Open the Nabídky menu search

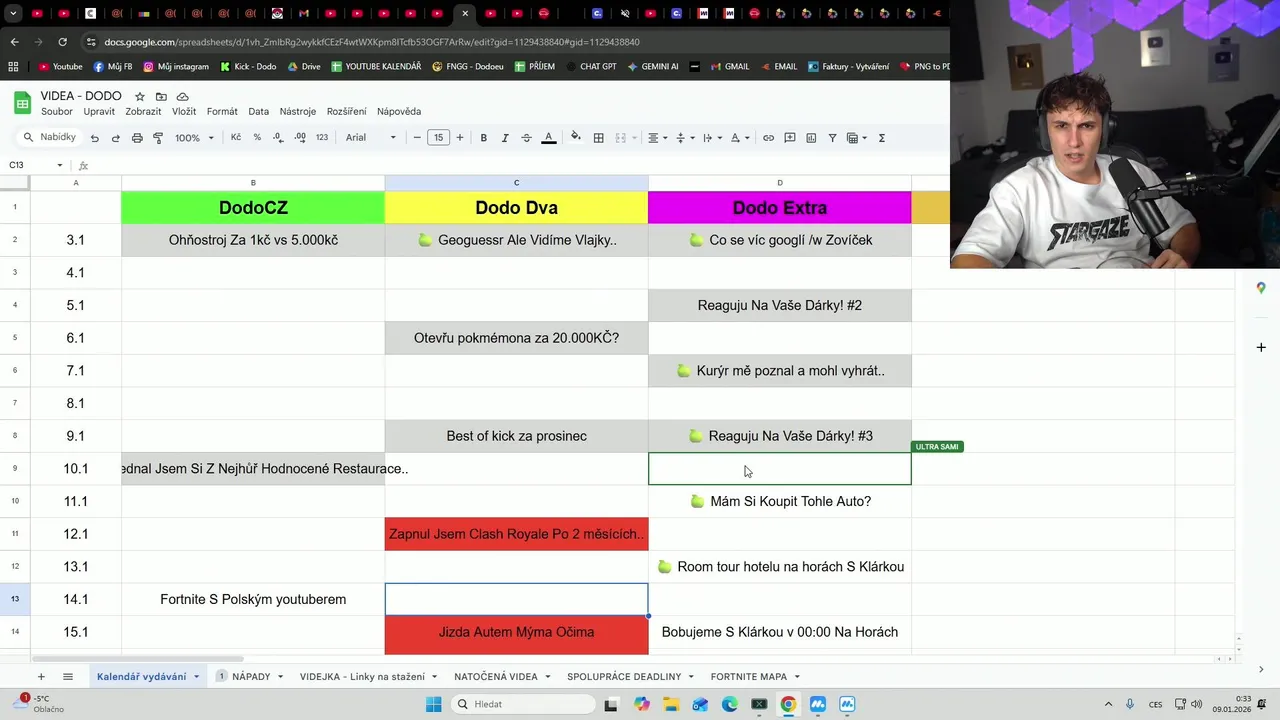[x=50, y=138]
